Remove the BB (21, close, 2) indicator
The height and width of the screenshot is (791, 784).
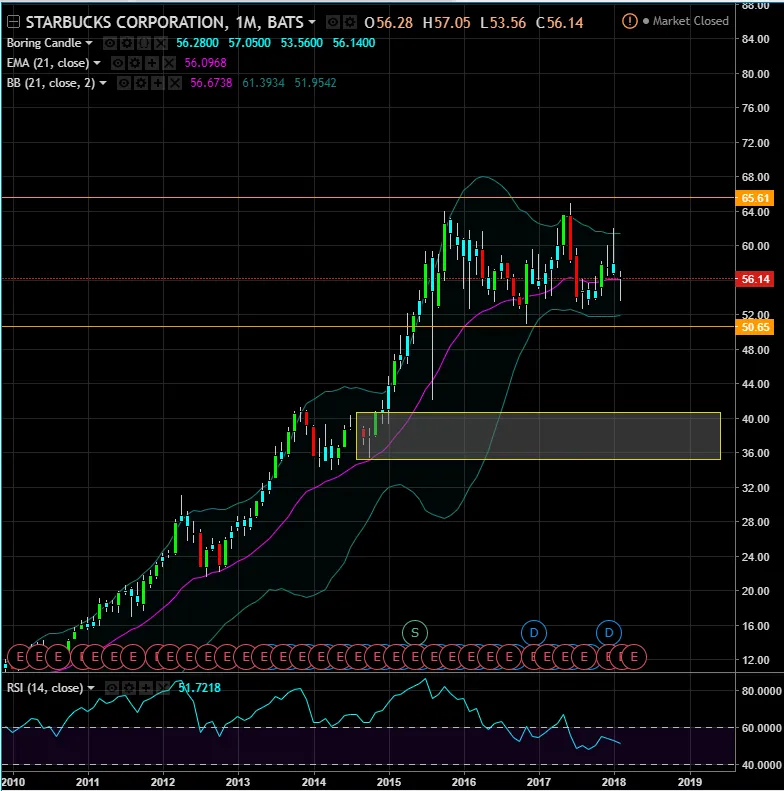pos(175,83)
